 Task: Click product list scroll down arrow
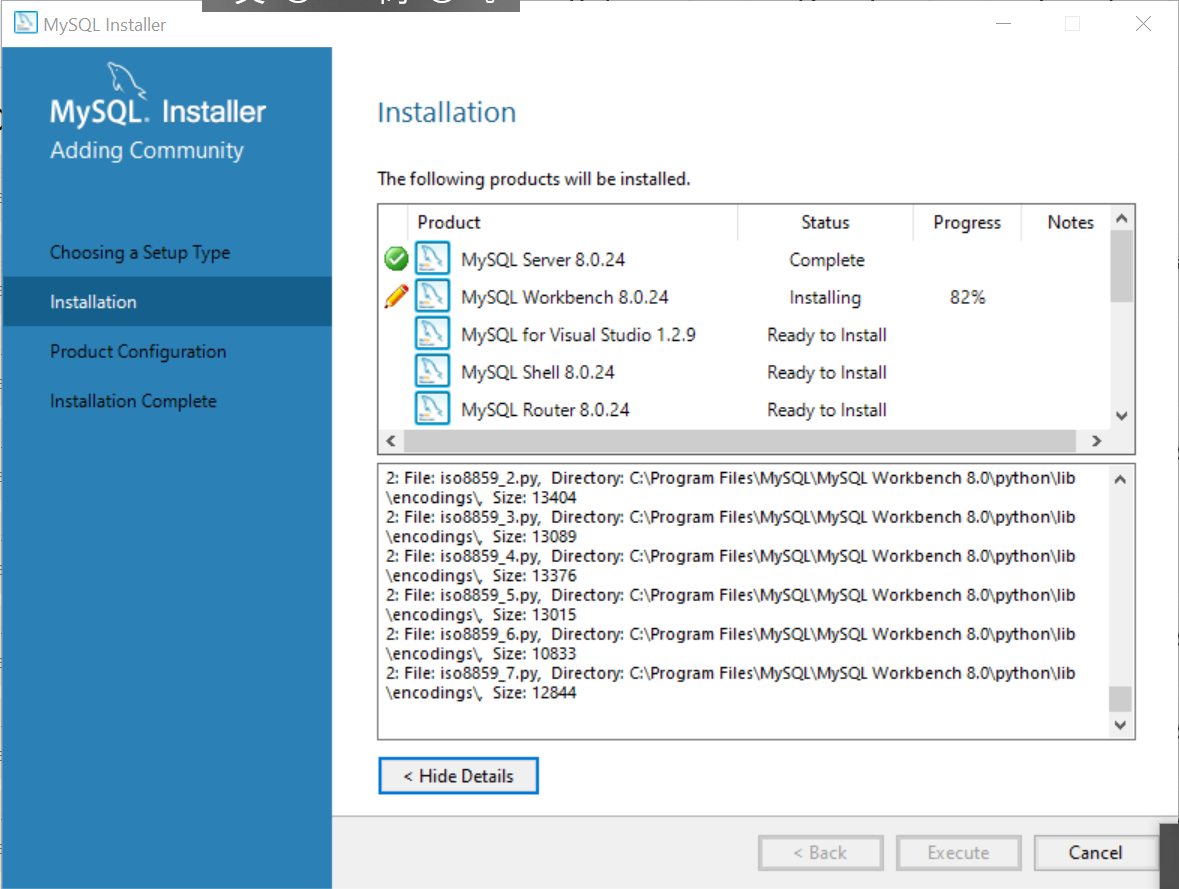coord(1121,416)
